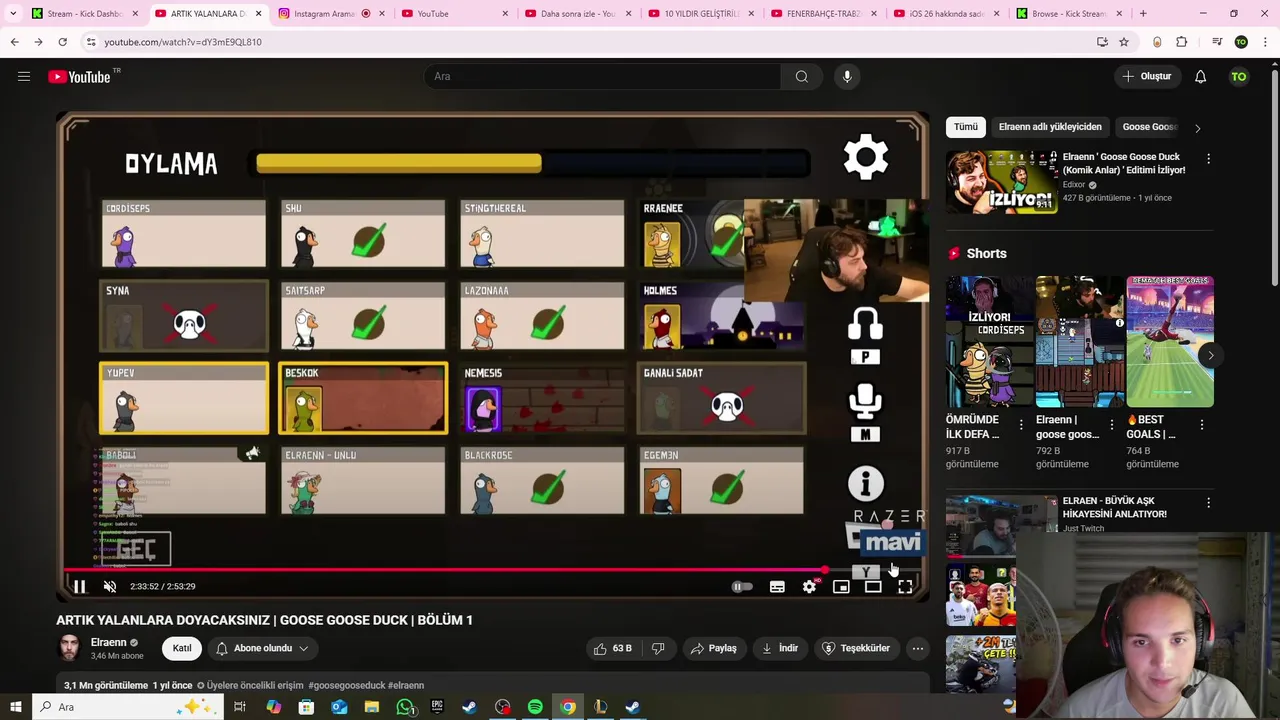This screenshot has width=1280, height=720.
Task: Pause the video playback
Action: 80,587
